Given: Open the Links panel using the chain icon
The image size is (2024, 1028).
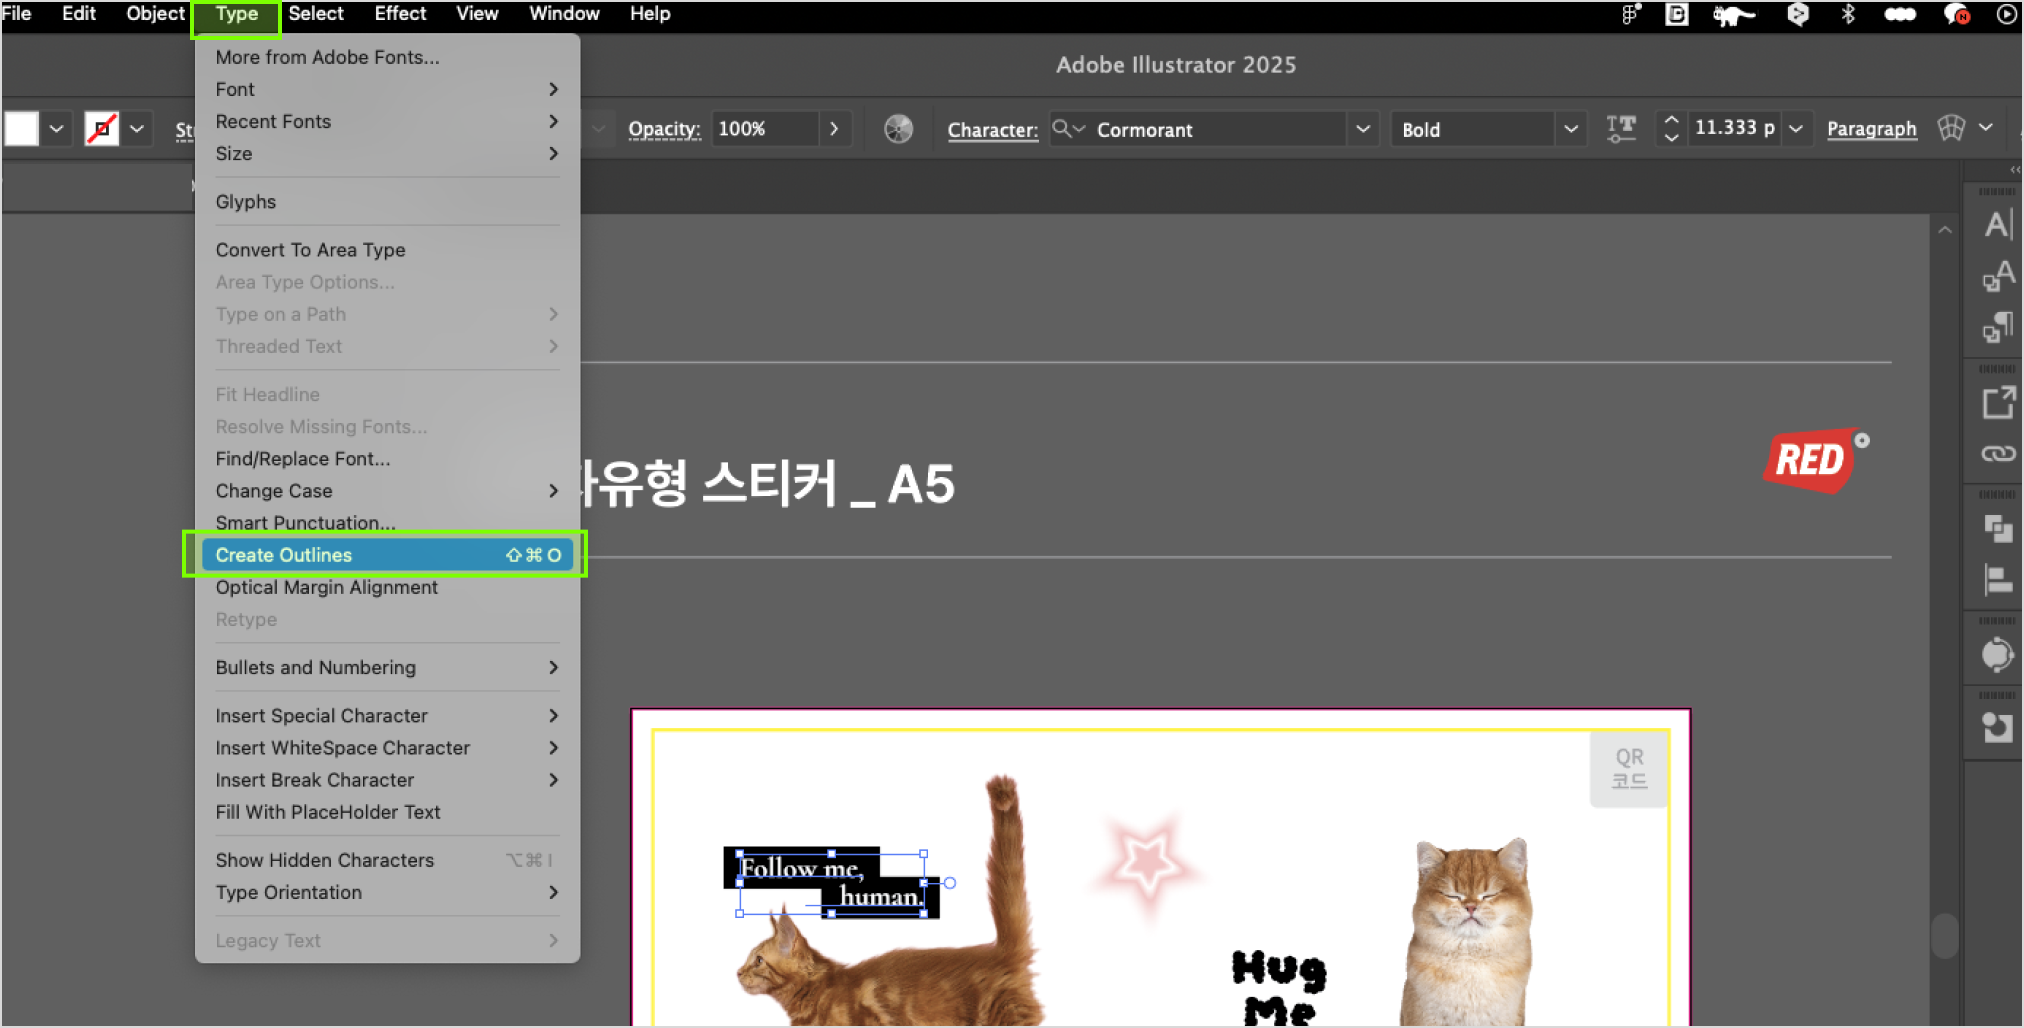Looking at the screenshot, I should click(x=1997, y=453).
